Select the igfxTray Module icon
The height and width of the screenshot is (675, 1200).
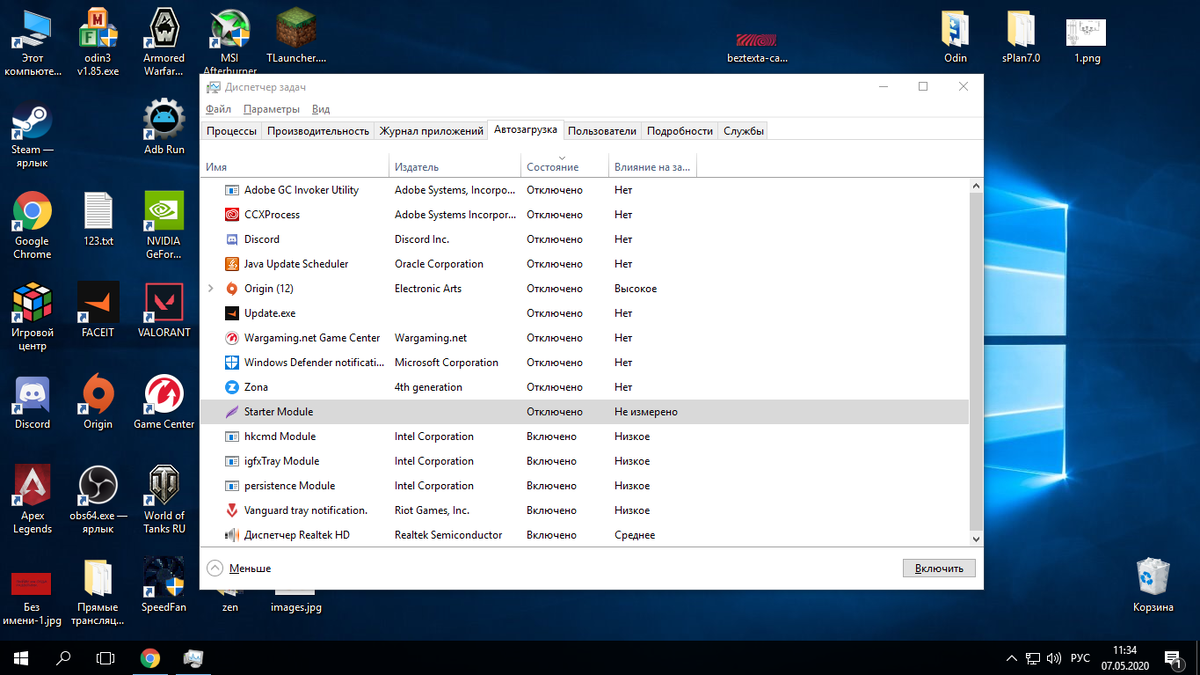pyautogui.click(x=232, y=461)
